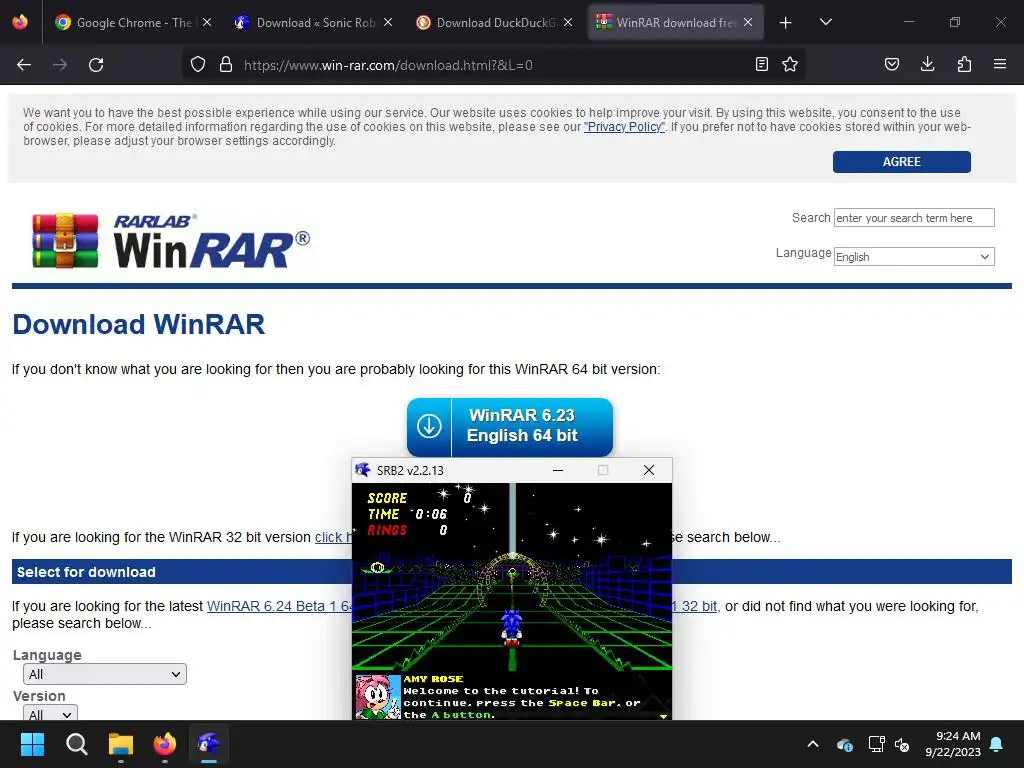Open the extensions puzzle icon

click(x=964, y=65)
